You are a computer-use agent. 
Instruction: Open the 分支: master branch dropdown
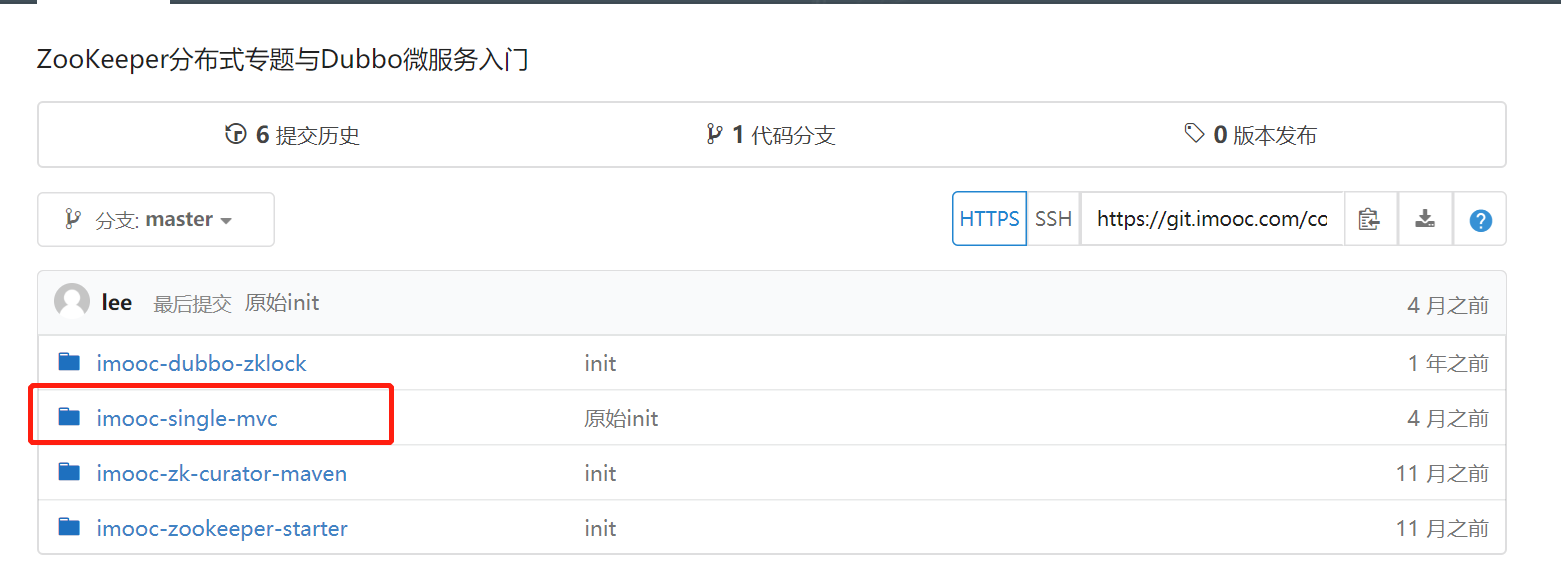[156, 219]
